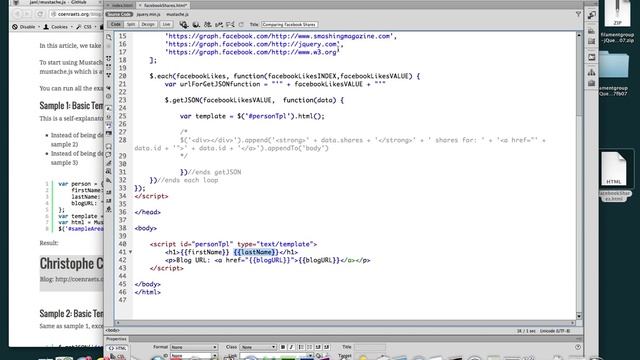Open the Properties panel tab
Viewport: 640px width, 360px height.
tap(116, 339)
